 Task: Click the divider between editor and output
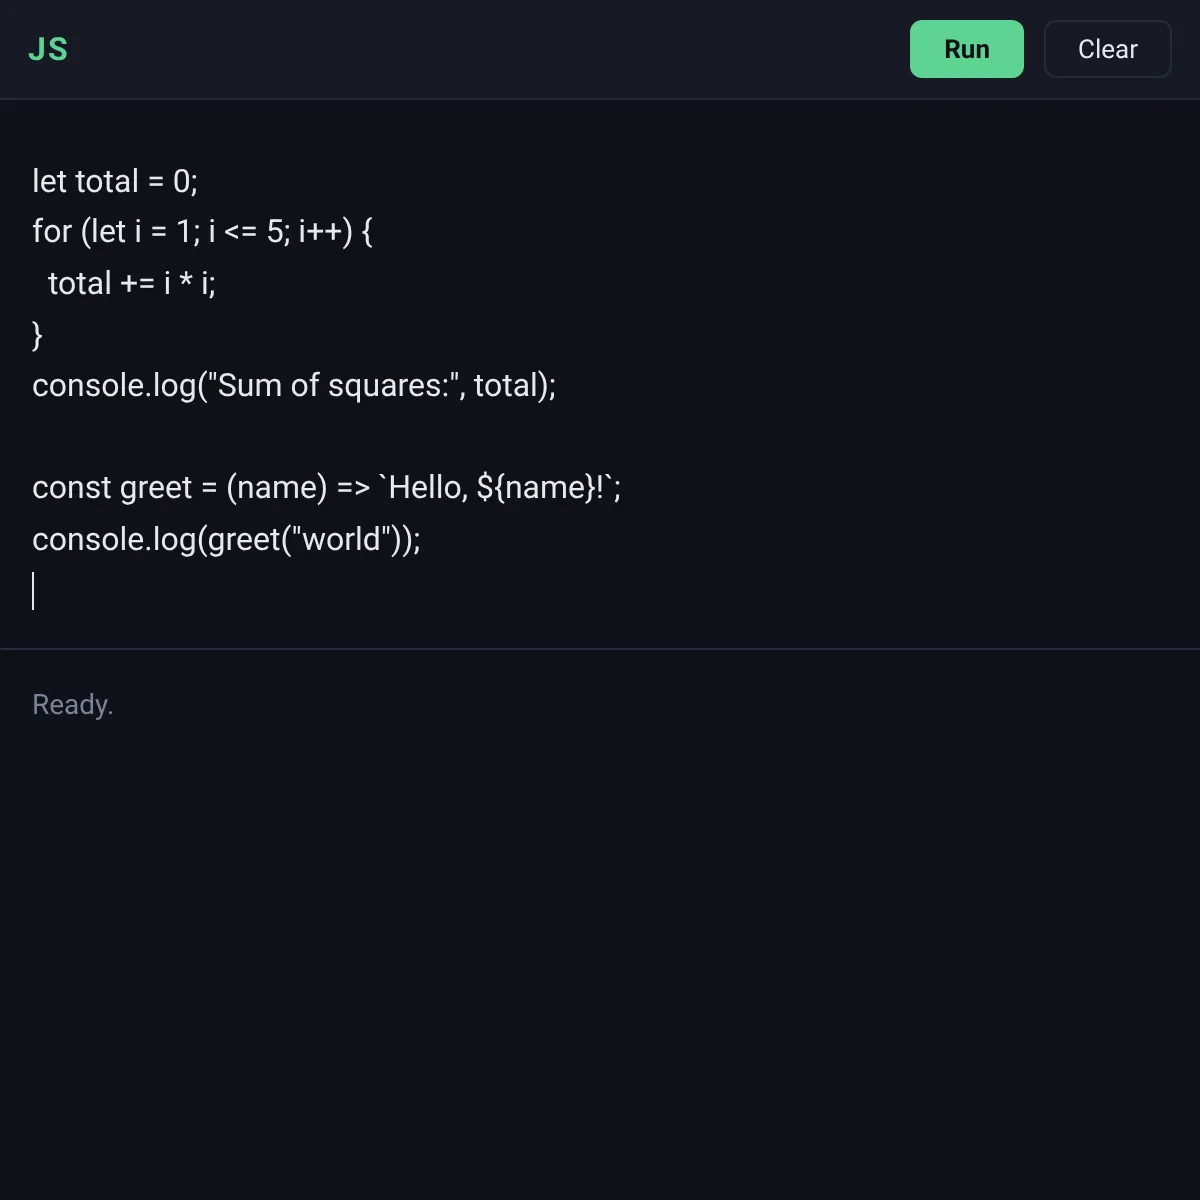pyautogui.click(x=600, y=649)
